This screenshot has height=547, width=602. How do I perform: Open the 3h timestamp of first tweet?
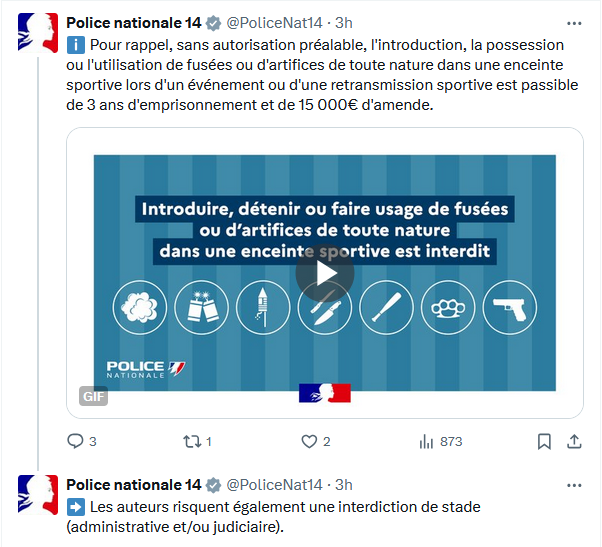tap(344, 23)
